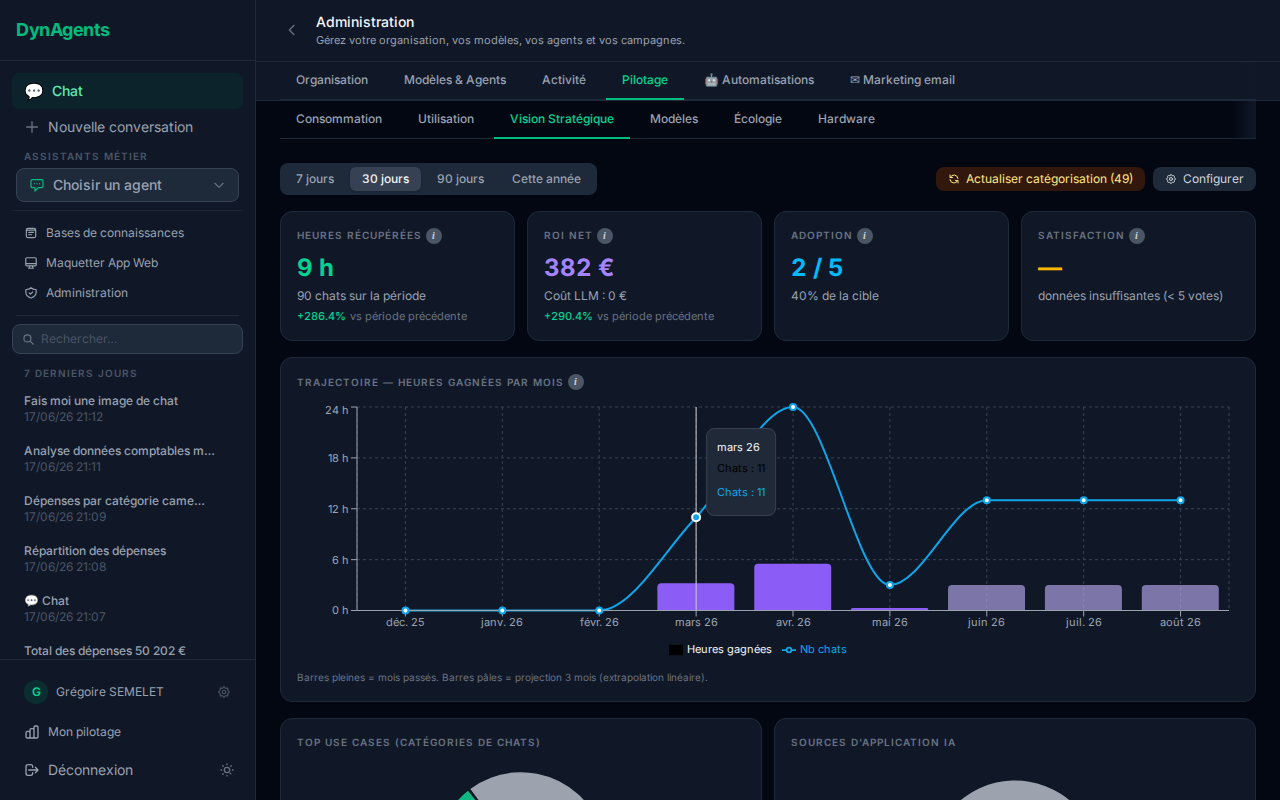Screen dimensions: 1280x800
Task: Click the Chat button in sidebar
Action: (x=127, y=91)
